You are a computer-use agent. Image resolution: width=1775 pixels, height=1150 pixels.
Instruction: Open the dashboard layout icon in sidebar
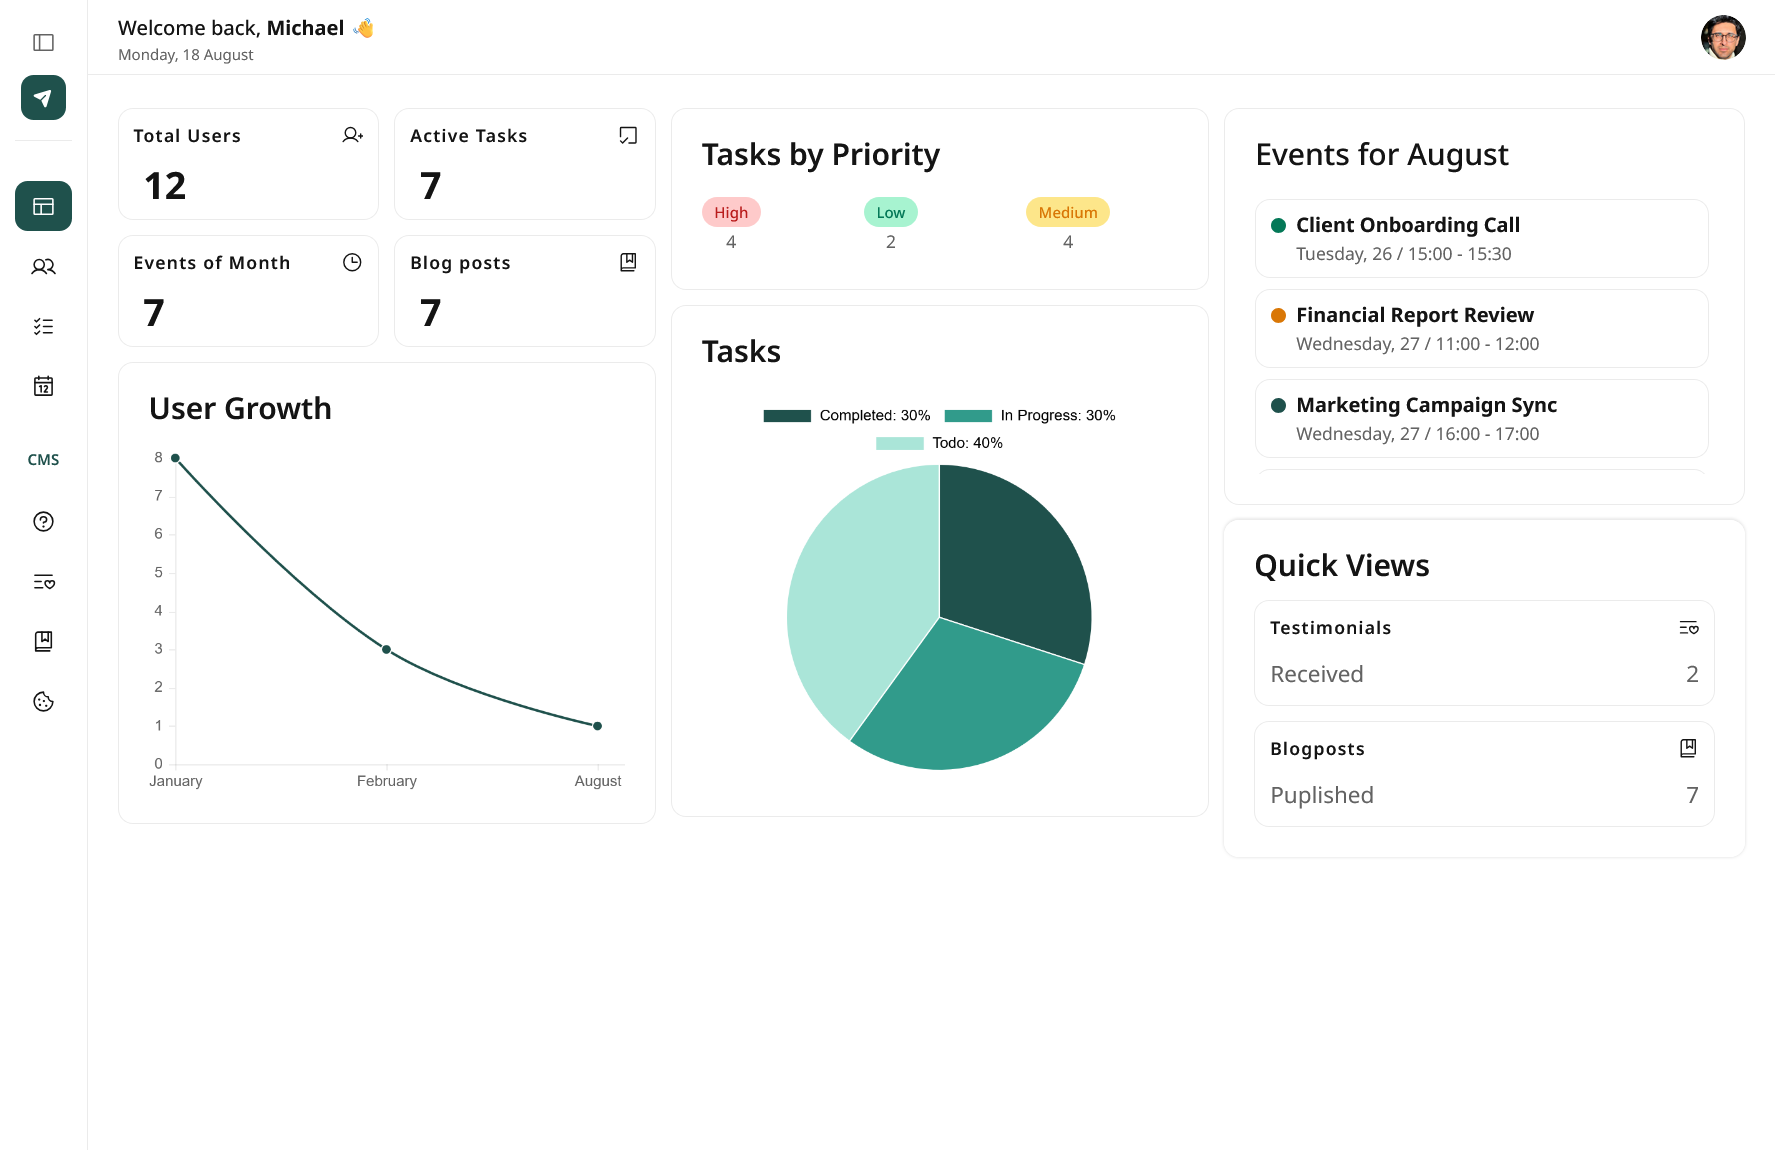click(x=43, y=206)
